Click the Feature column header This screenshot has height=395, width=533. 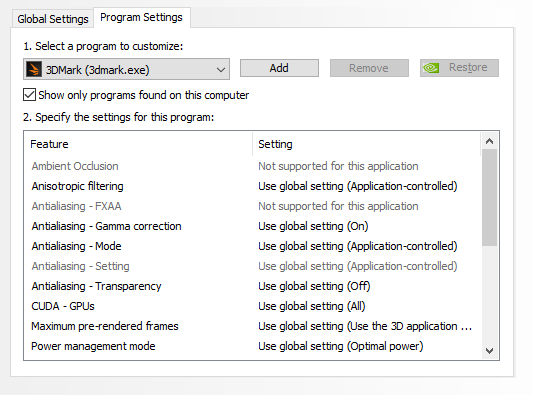[139, 144]
